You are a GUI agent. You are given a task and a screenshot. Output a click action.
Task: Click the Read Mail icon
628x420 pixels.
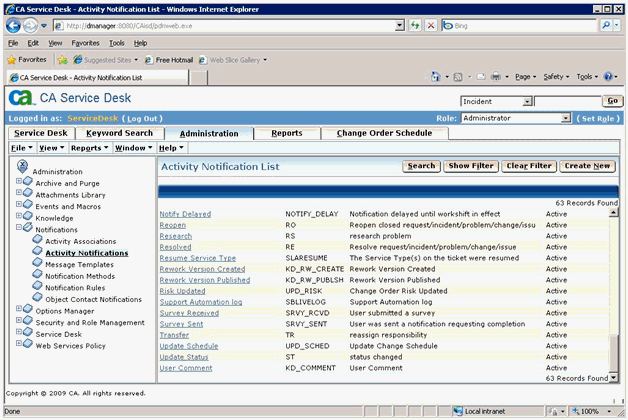coord(481,77)
